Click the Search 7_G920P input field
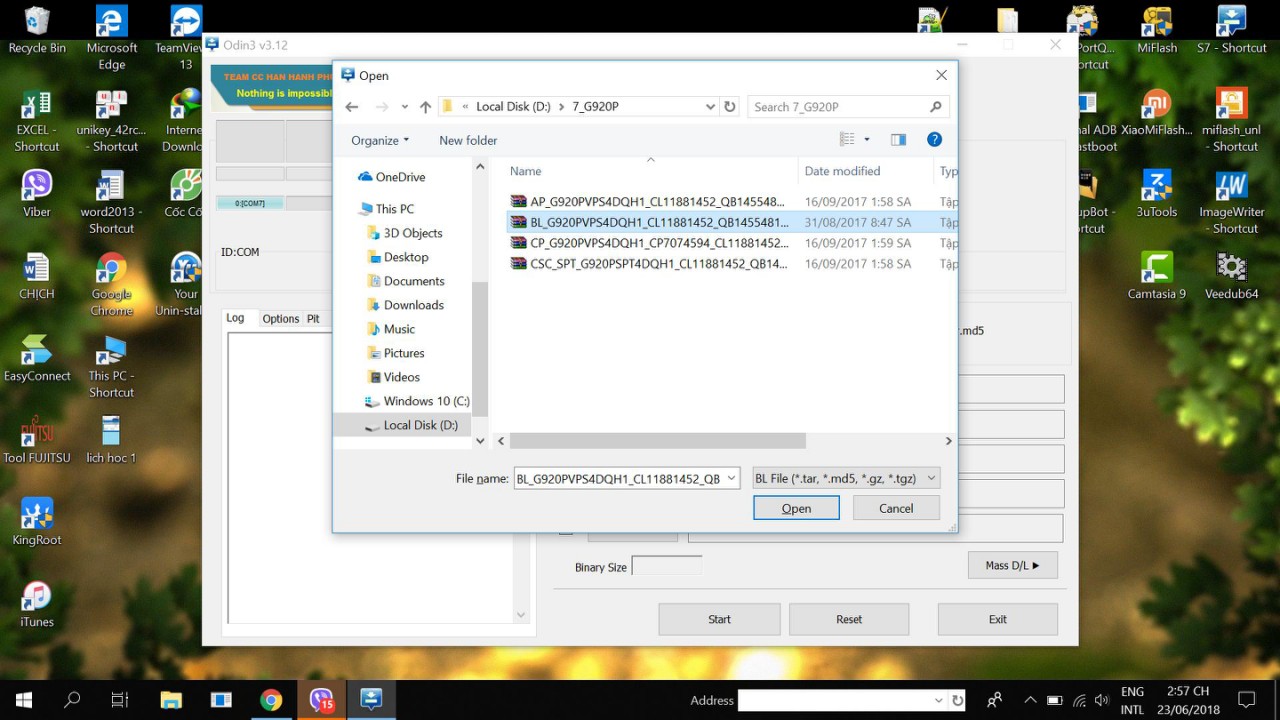1280x720 pixels. [x=838, y=107]
